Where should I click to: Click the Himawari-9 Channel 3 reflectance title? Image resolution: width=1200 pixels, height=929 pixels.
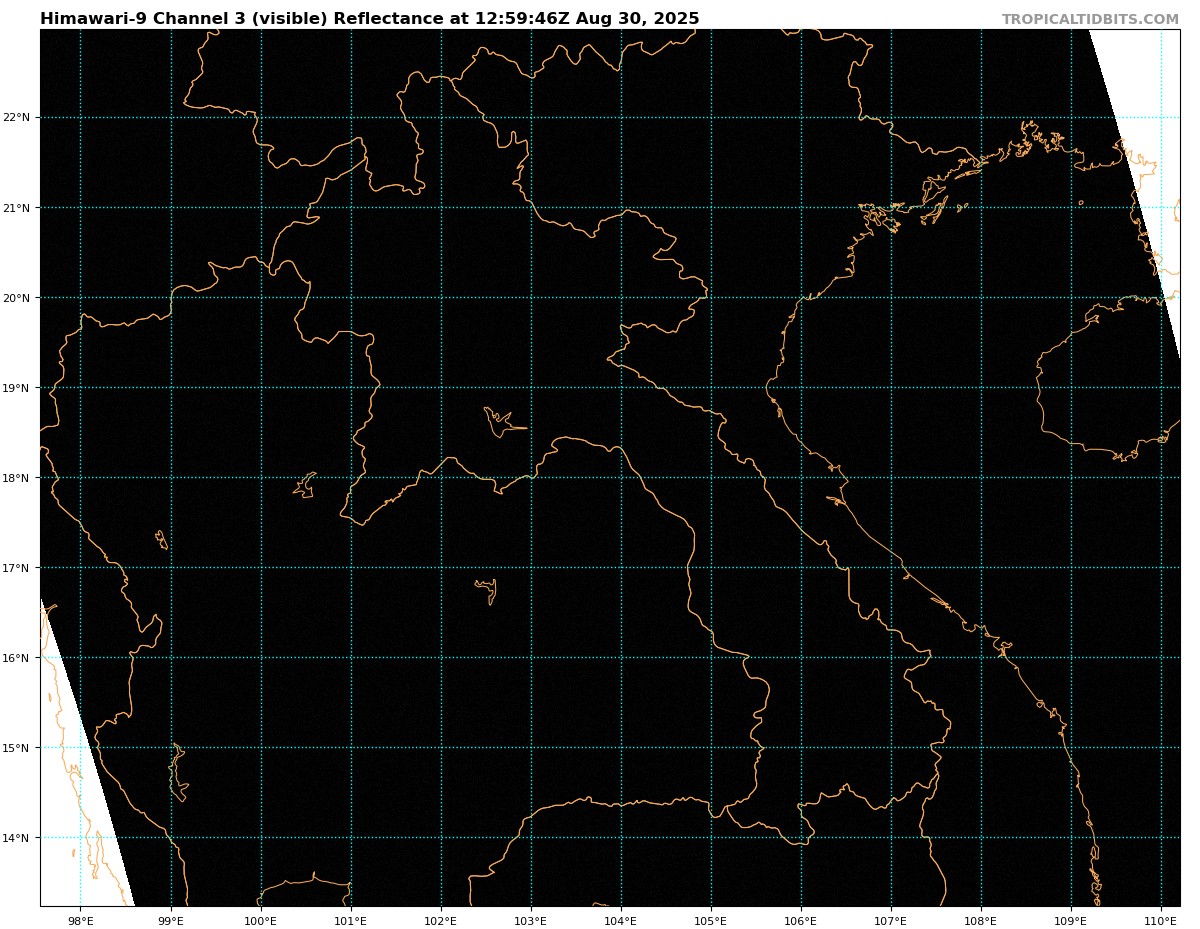[370, 19]
